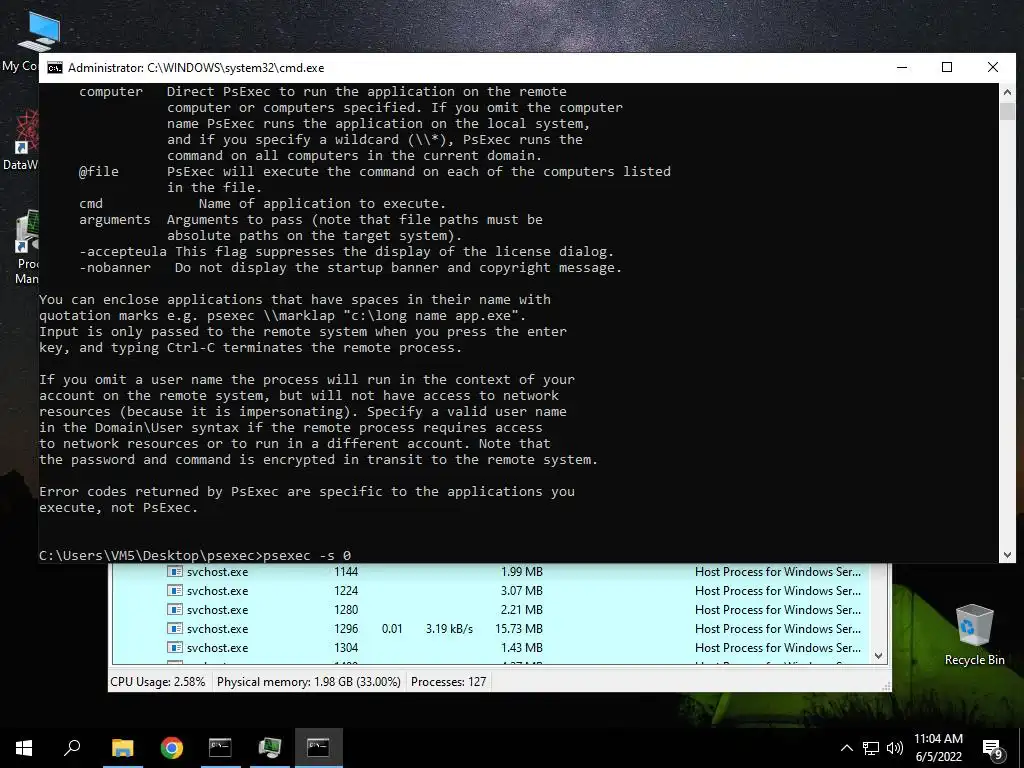Click the 3.19 kB/s I/O rate cell
The height and width of the screenshot is (768, 1024).
(449, 628)
